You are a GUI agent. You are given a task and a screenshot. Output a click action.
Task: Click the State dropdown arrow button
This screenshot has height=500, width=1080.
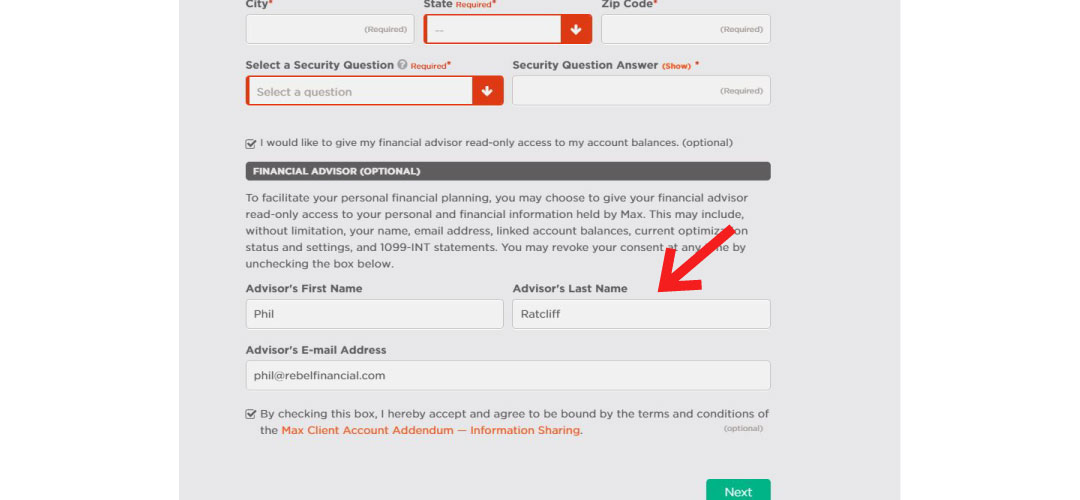(x=577, y=30)
